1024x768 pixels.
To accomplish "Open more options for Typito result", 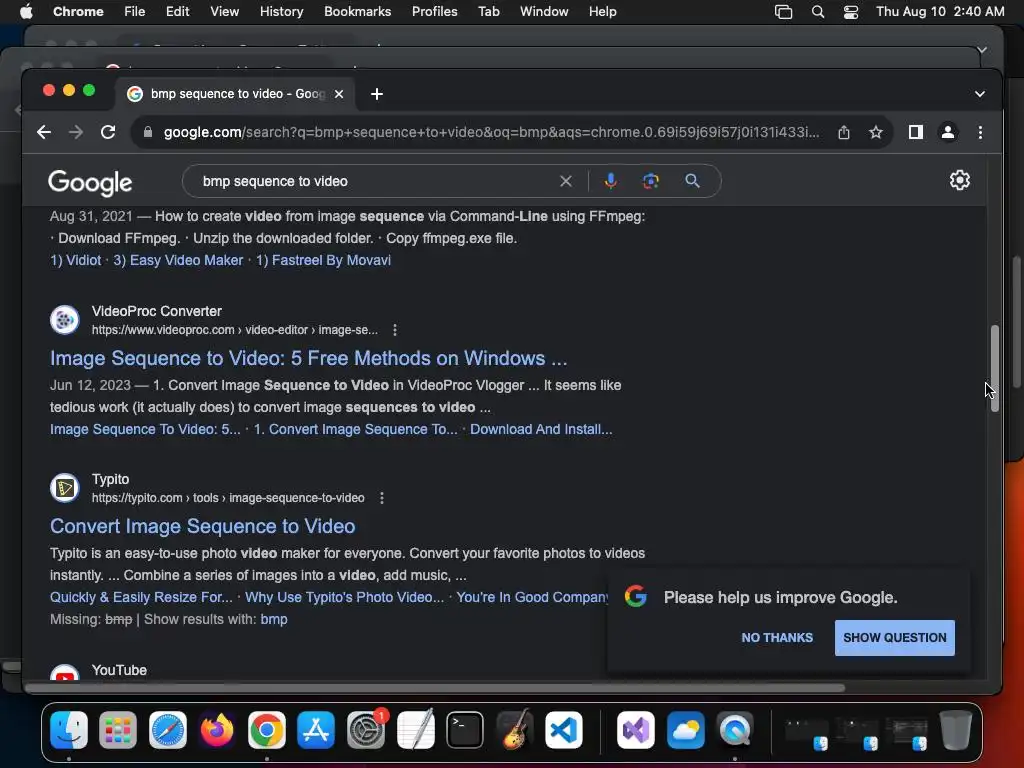I will tap(382, 498).
